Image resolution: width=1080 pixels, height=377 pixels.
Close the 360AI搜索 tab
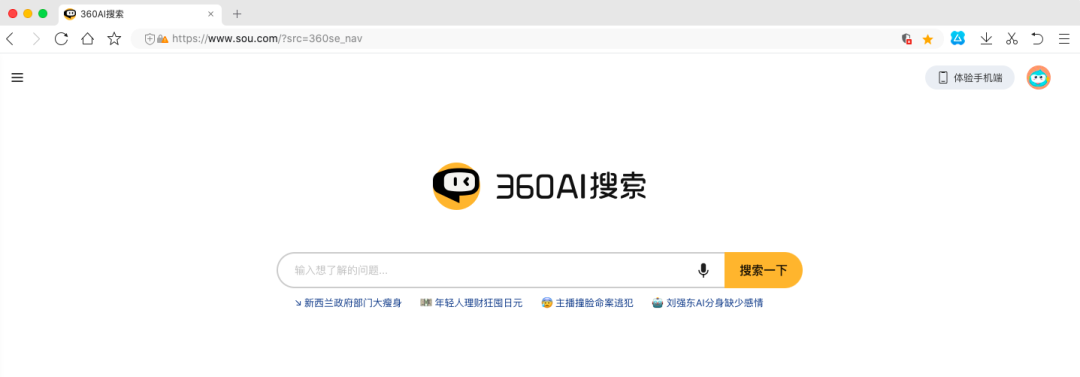(211, 14)
